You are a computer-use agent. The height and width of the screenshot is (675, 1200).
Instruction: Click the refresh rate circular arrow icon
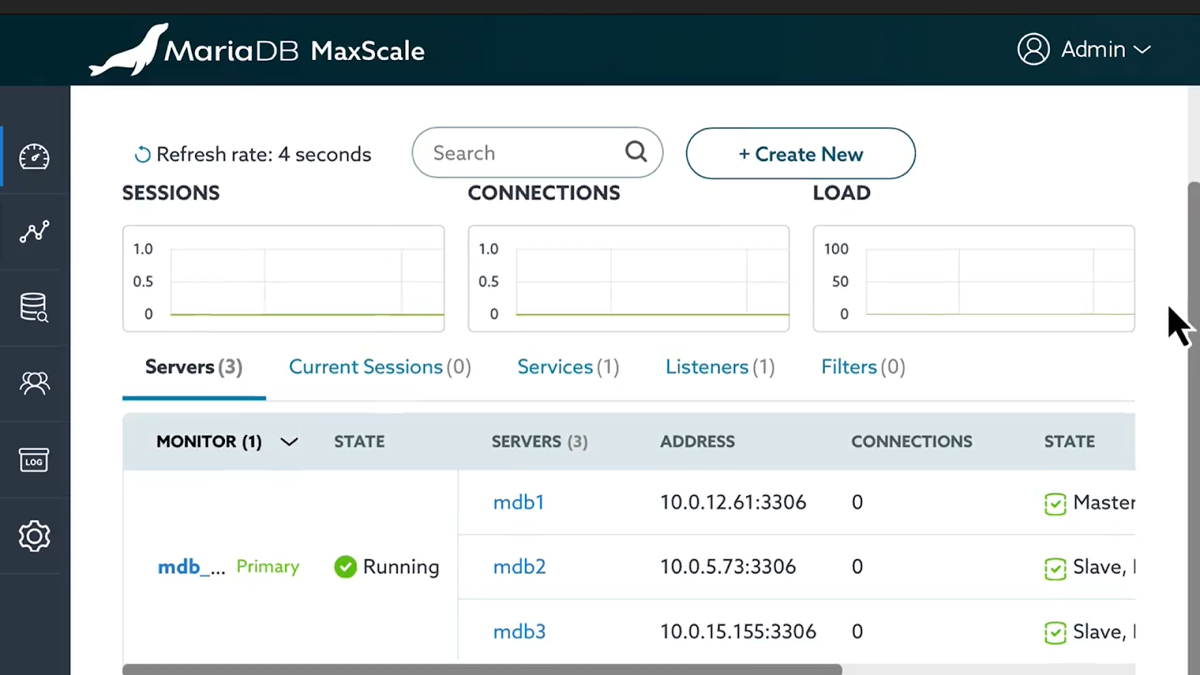(140, 153)
